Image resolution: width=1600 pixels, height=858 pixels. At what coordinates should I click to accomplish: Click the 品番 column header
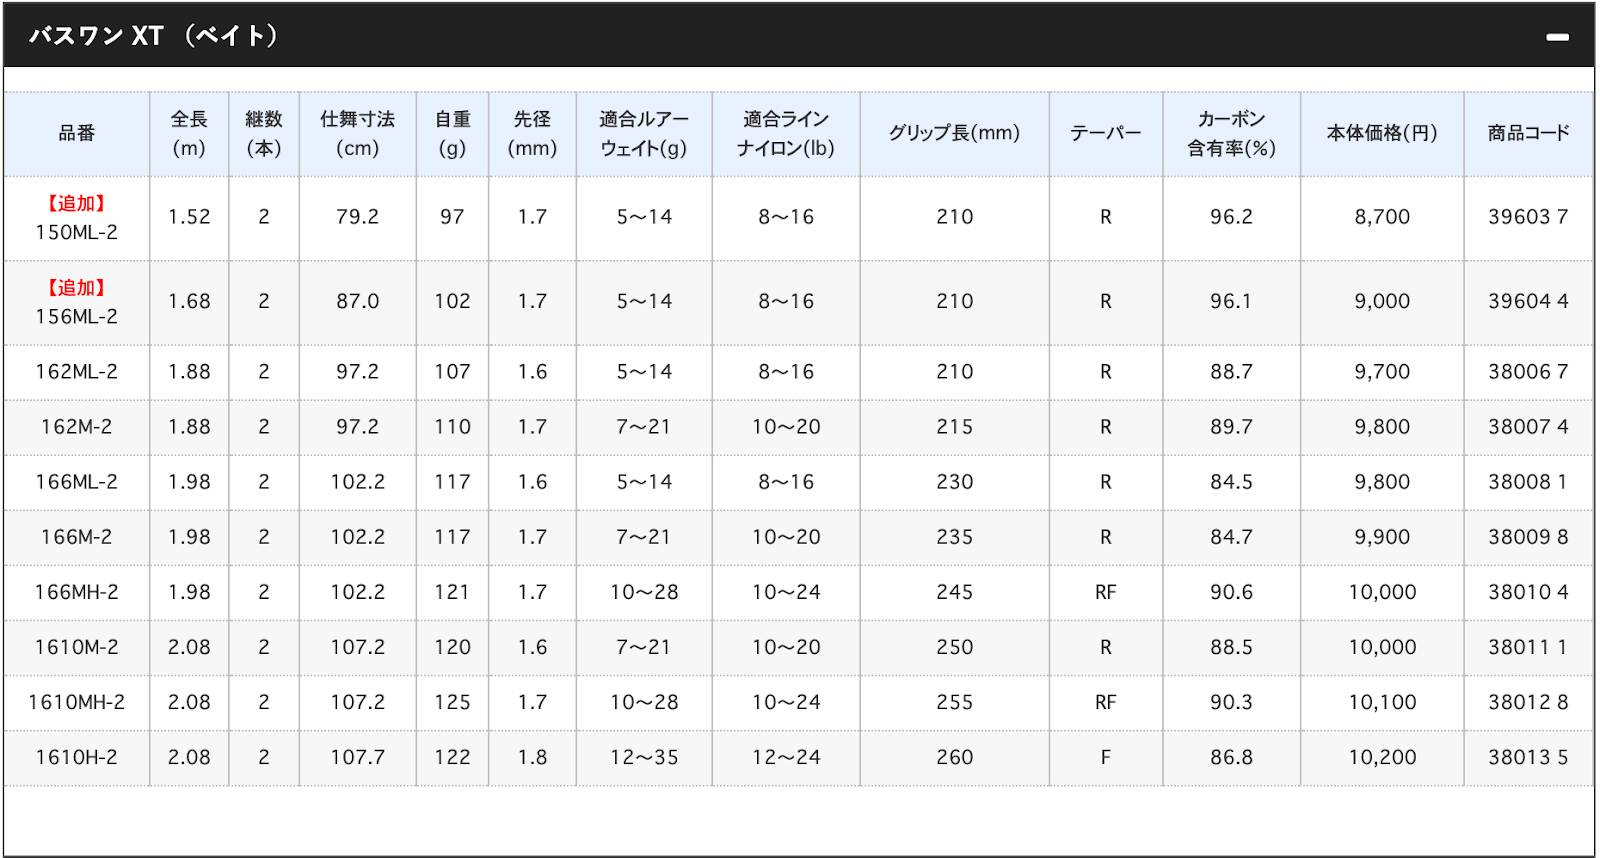tap(76, 133)
